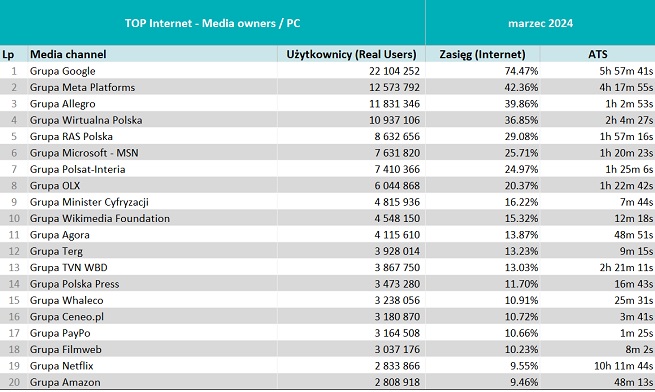Select the Grupa Netflix ATS value 10h 11m 44s
655x392 pixels.
click(624, 366)
